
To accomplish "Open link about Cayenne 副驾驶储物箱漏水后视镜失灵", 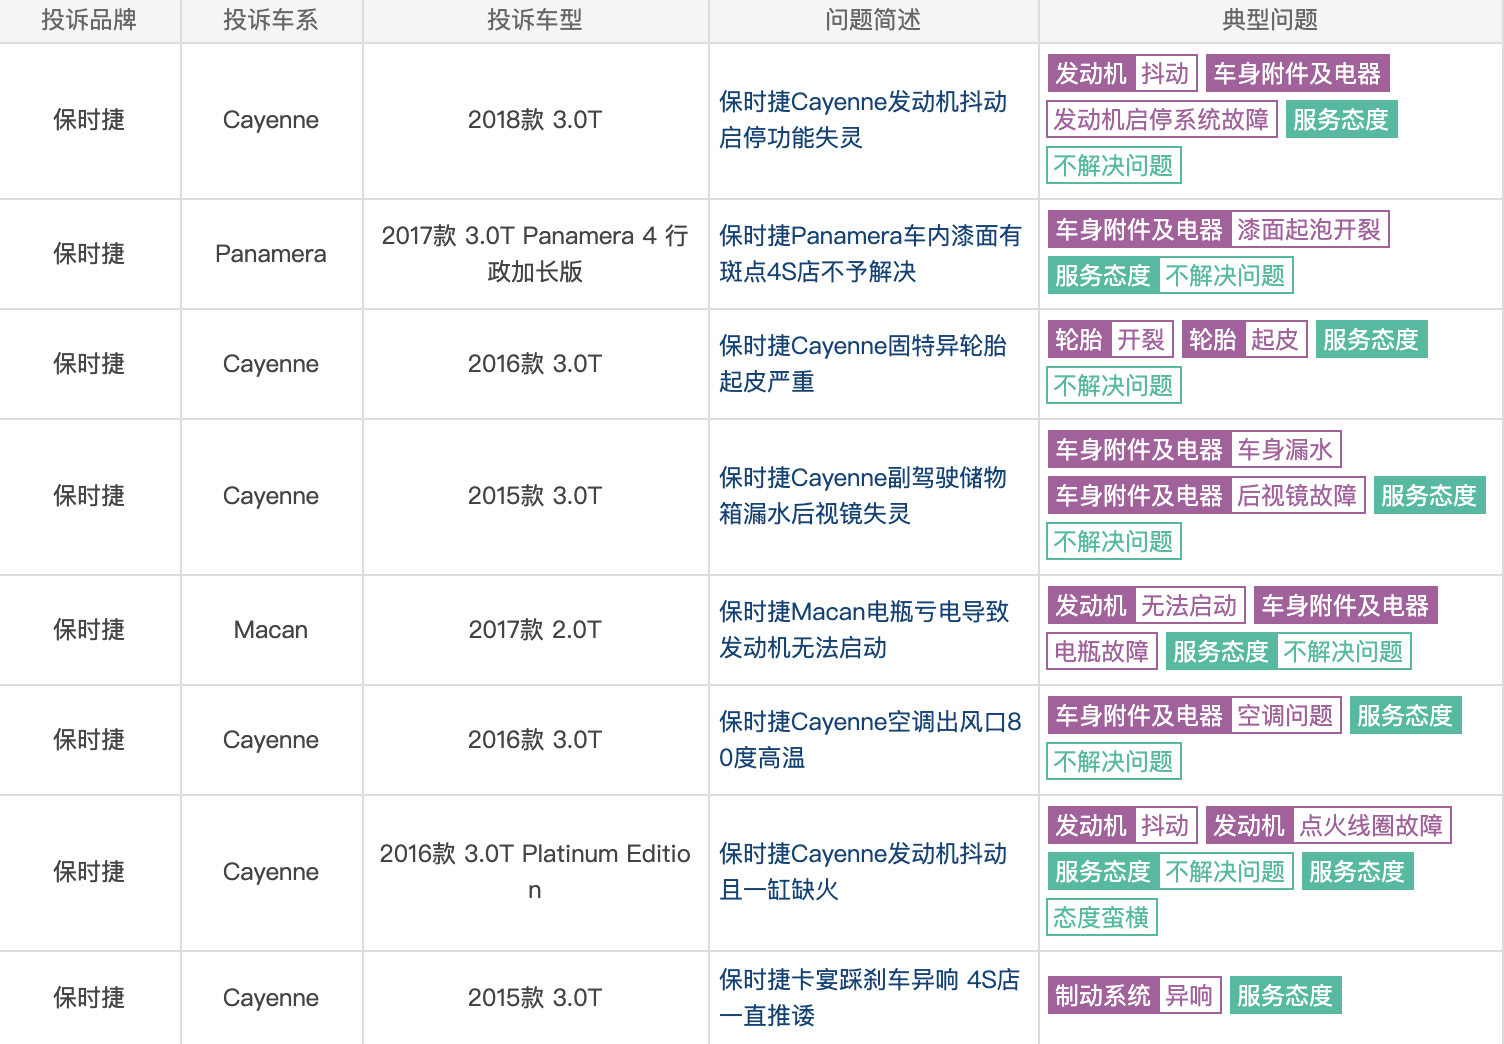I will (x=863, y=496).
